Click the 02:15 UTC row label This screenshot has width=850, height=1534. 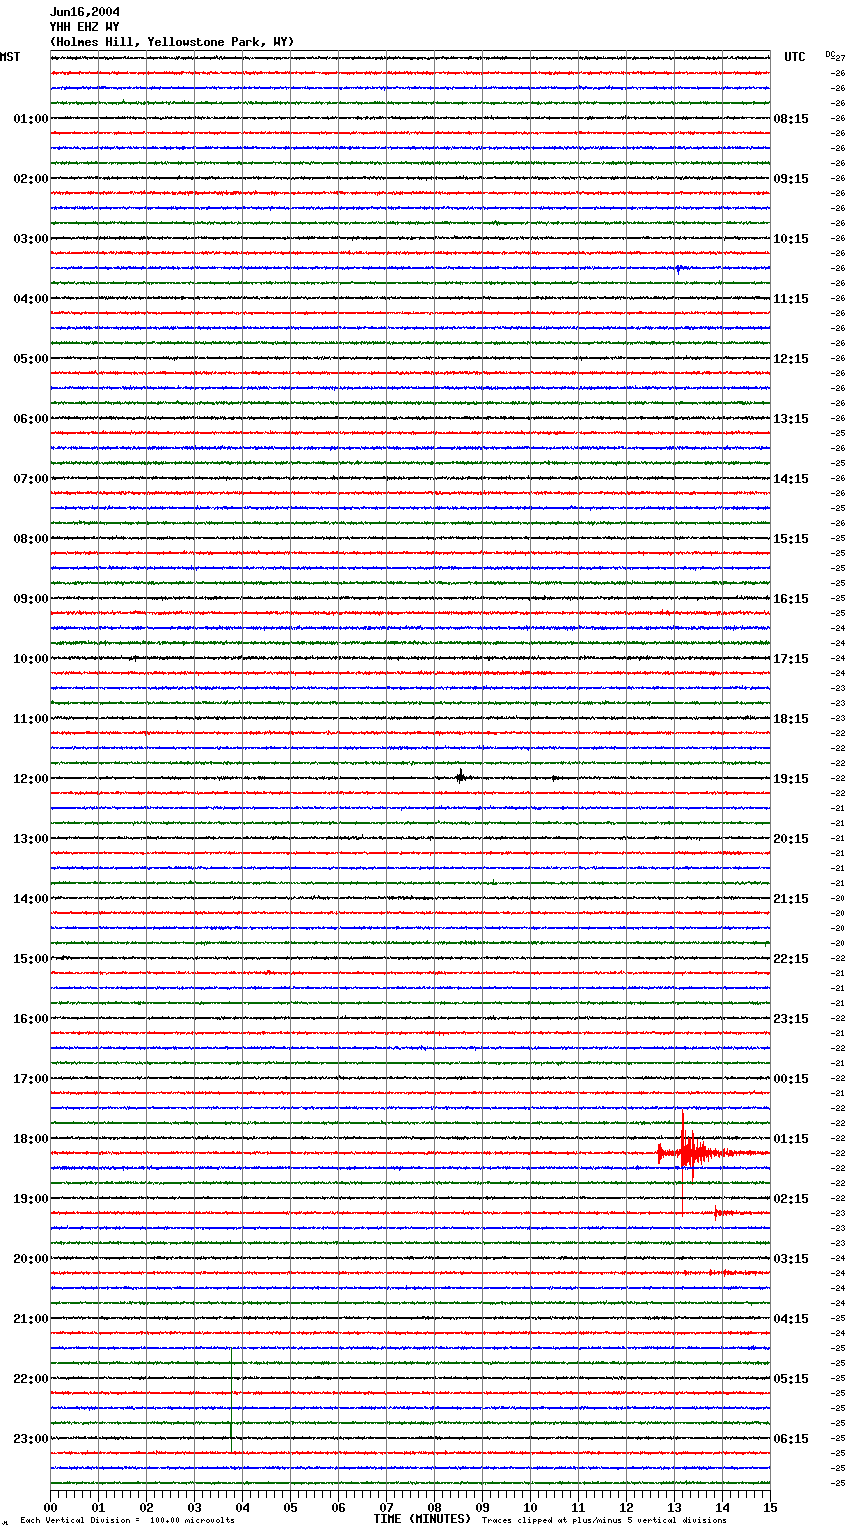(791, 1199)
